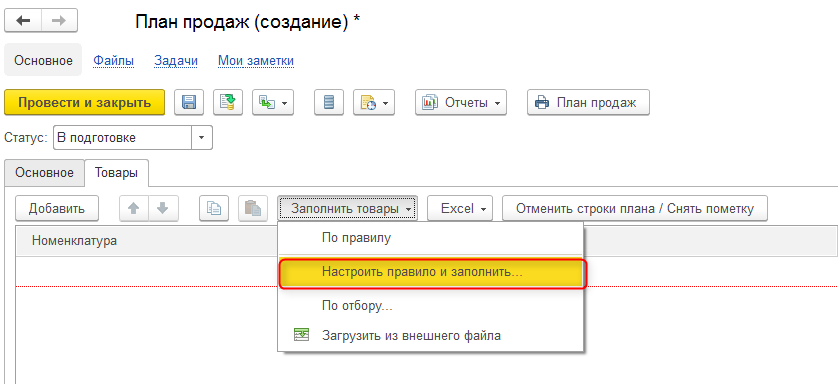Save document with floppy disk icon

pos(189,102)
